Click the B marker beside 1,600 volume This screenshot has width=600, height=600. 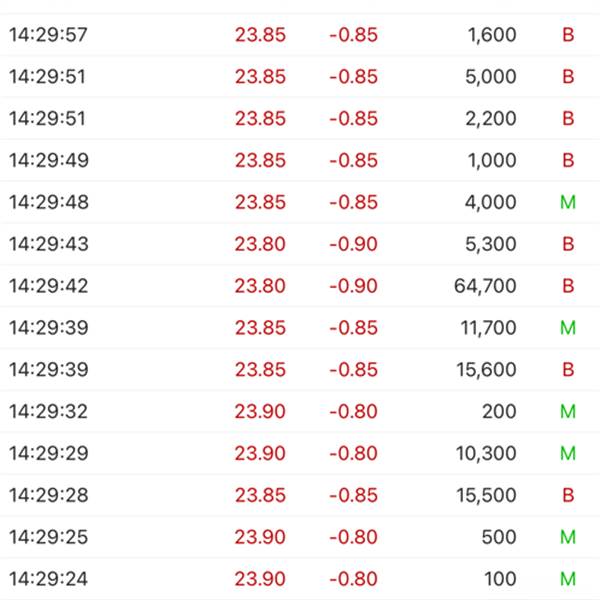pos(568,35)
